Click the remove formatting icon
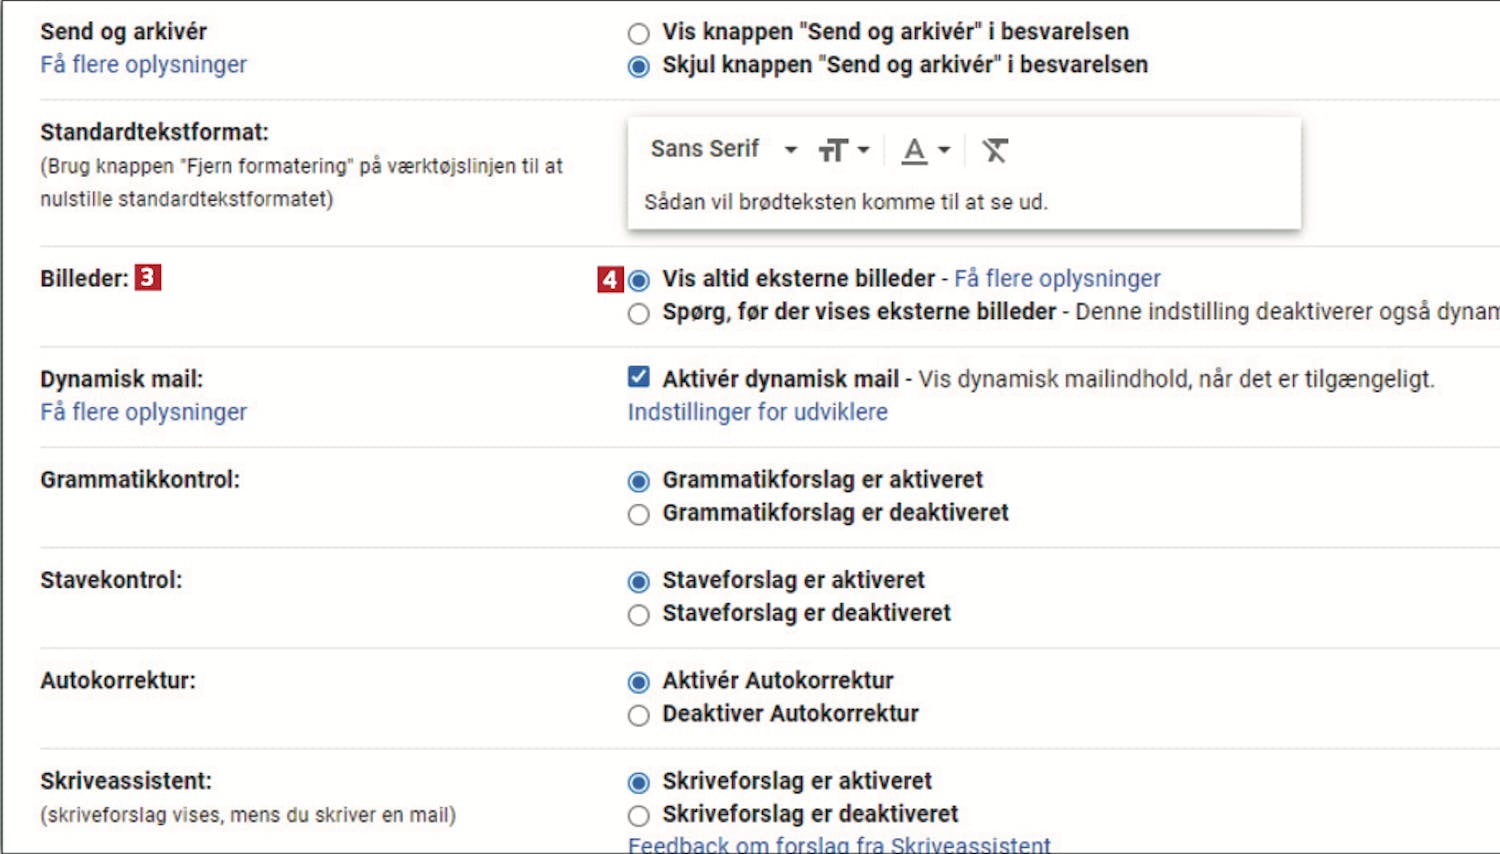This screenshot has height=854, width=1500. [x=994, y=150]
